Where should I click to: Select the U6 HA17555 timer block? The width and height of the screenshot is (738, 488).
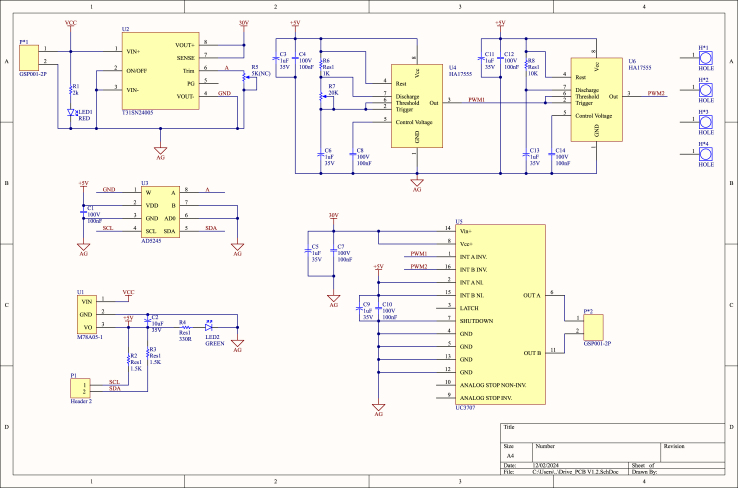point(597,99)
